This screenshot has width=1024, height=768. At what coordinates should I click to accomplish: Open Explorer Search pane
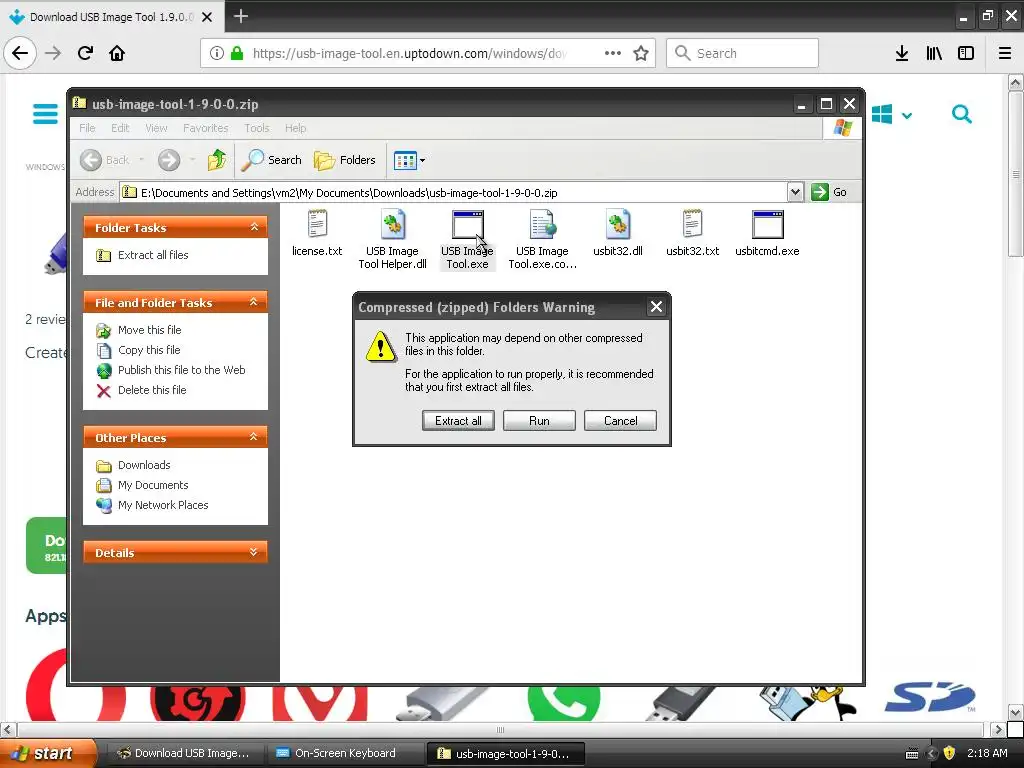[x=272, y=160]
